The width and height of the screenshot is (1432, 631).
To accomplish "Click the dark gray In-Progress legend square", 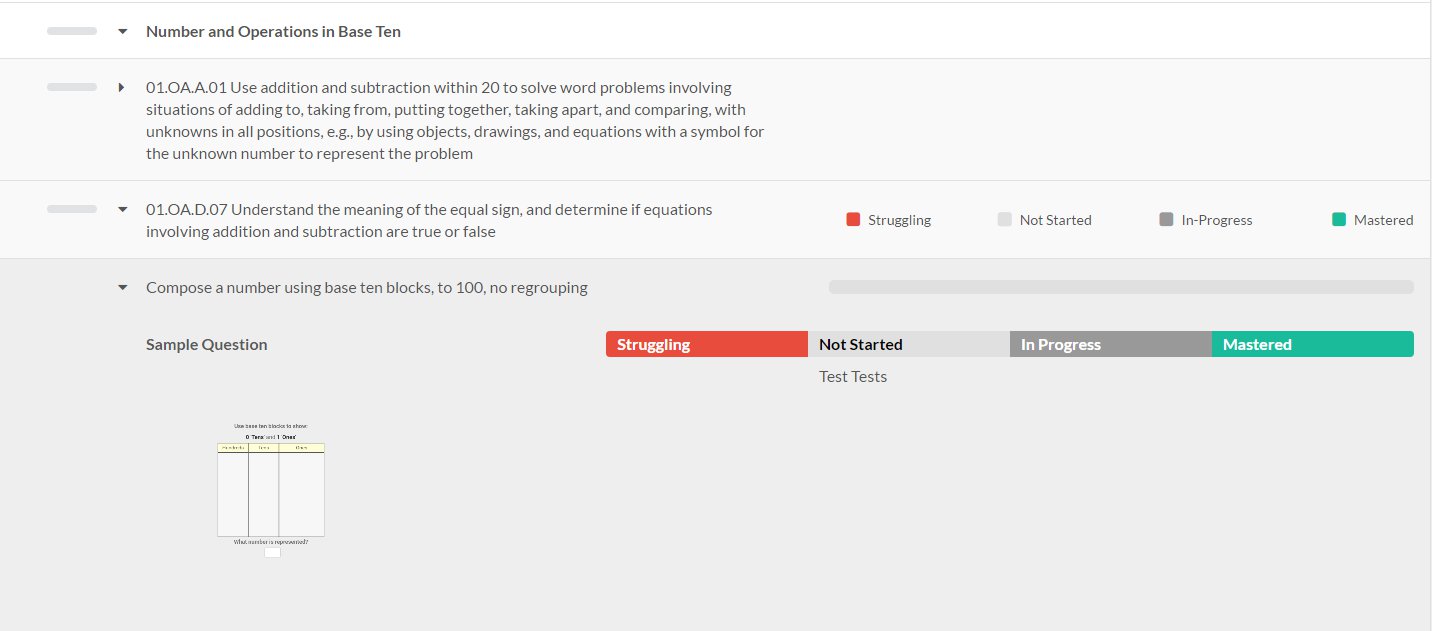I will [1166, 220].
